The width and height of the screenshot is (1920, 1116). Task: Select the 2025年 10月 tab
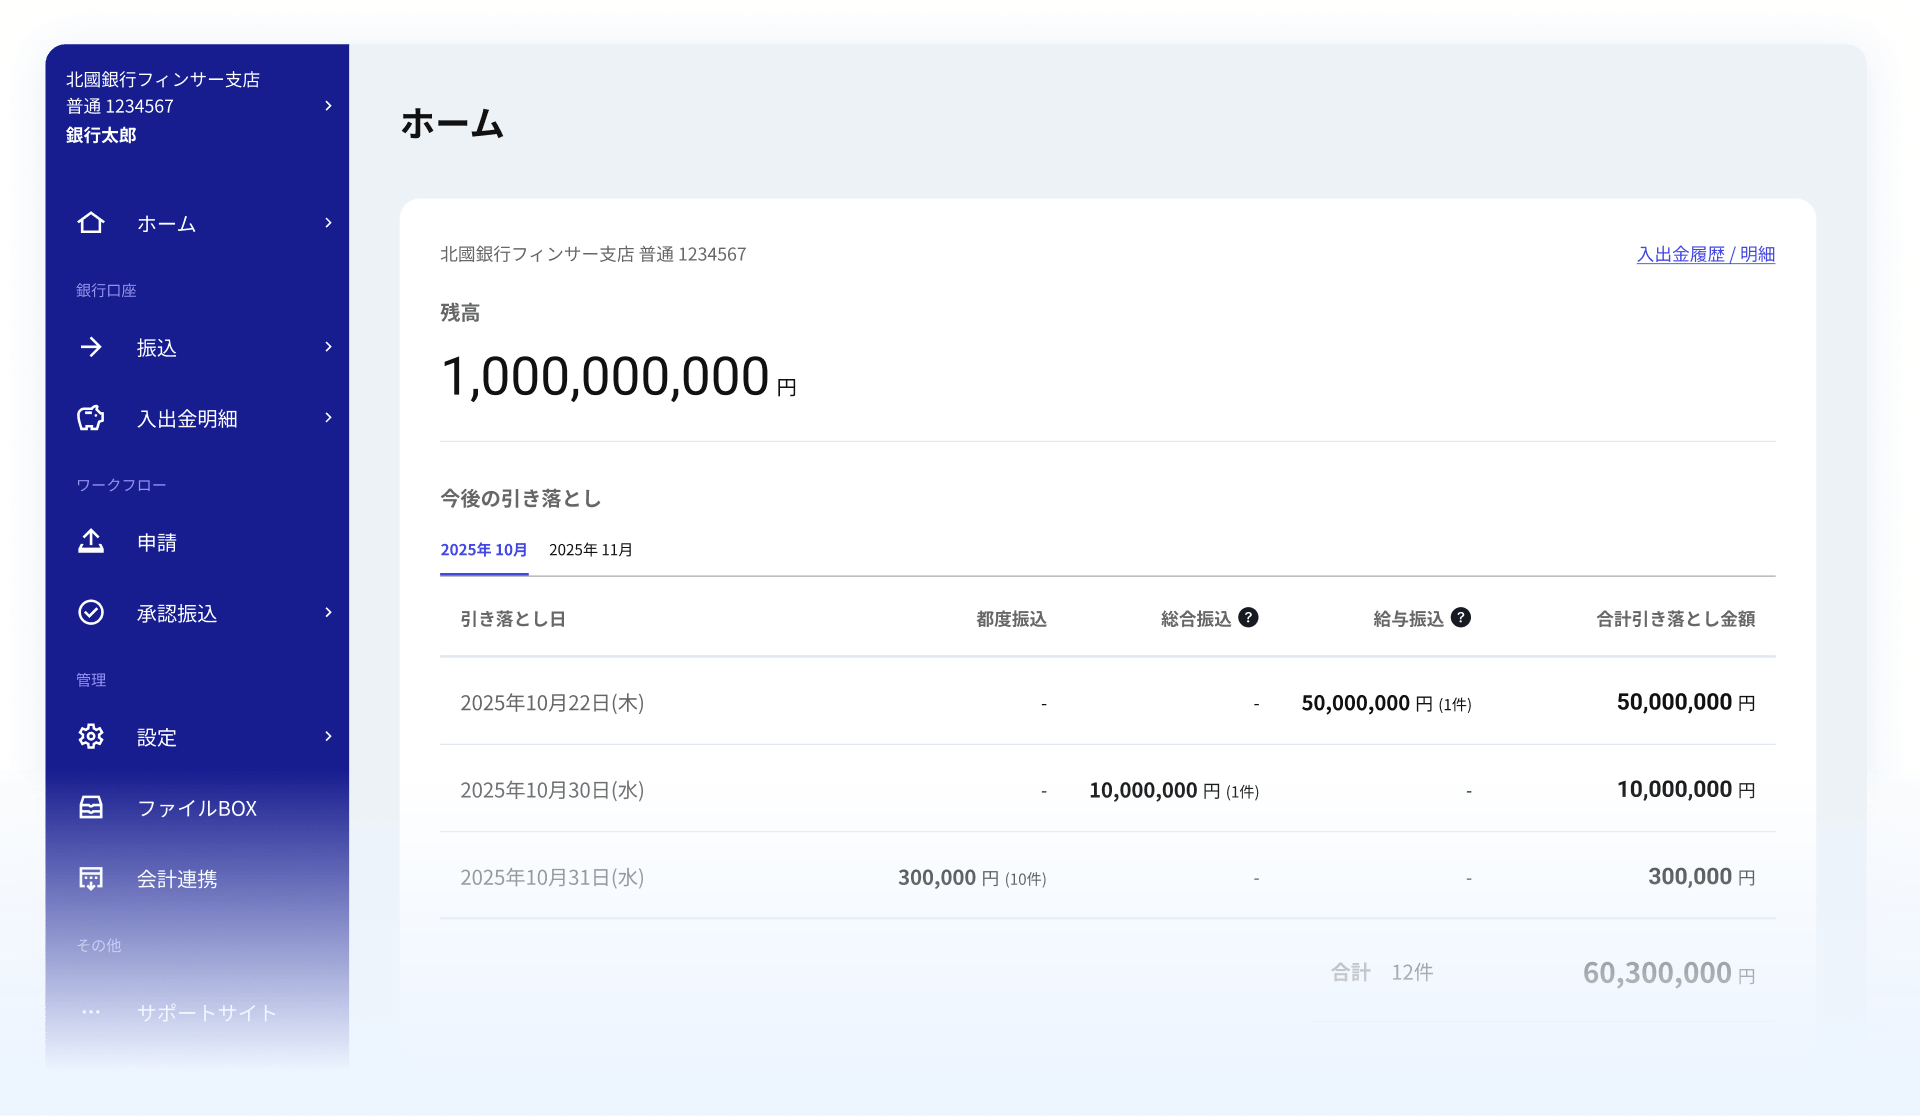(x=484, y=550)
